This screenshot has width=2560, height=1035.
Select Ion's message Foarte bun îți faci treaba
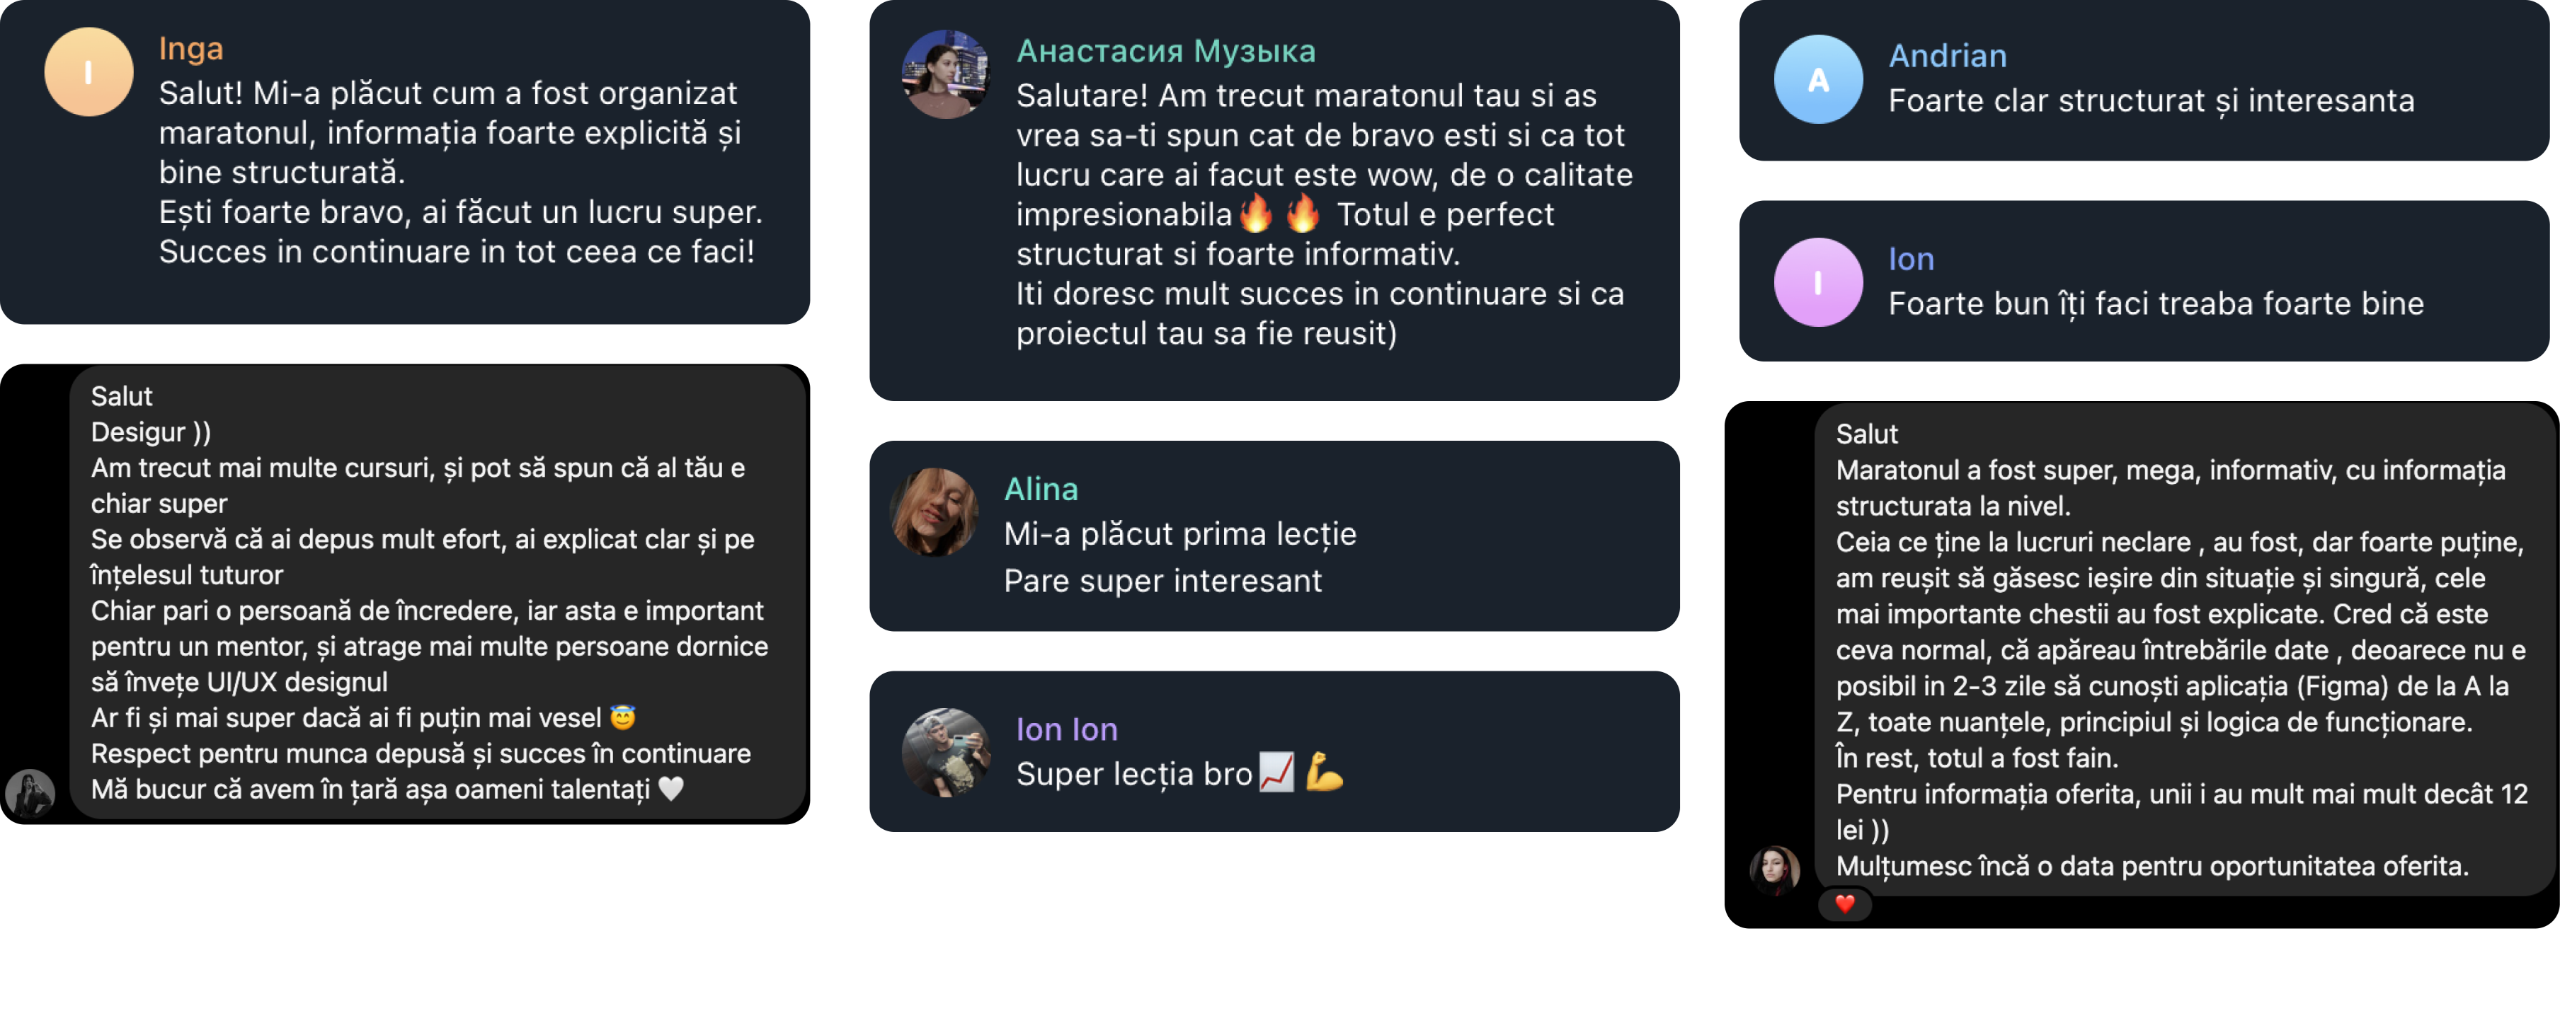coord(2156,304)
